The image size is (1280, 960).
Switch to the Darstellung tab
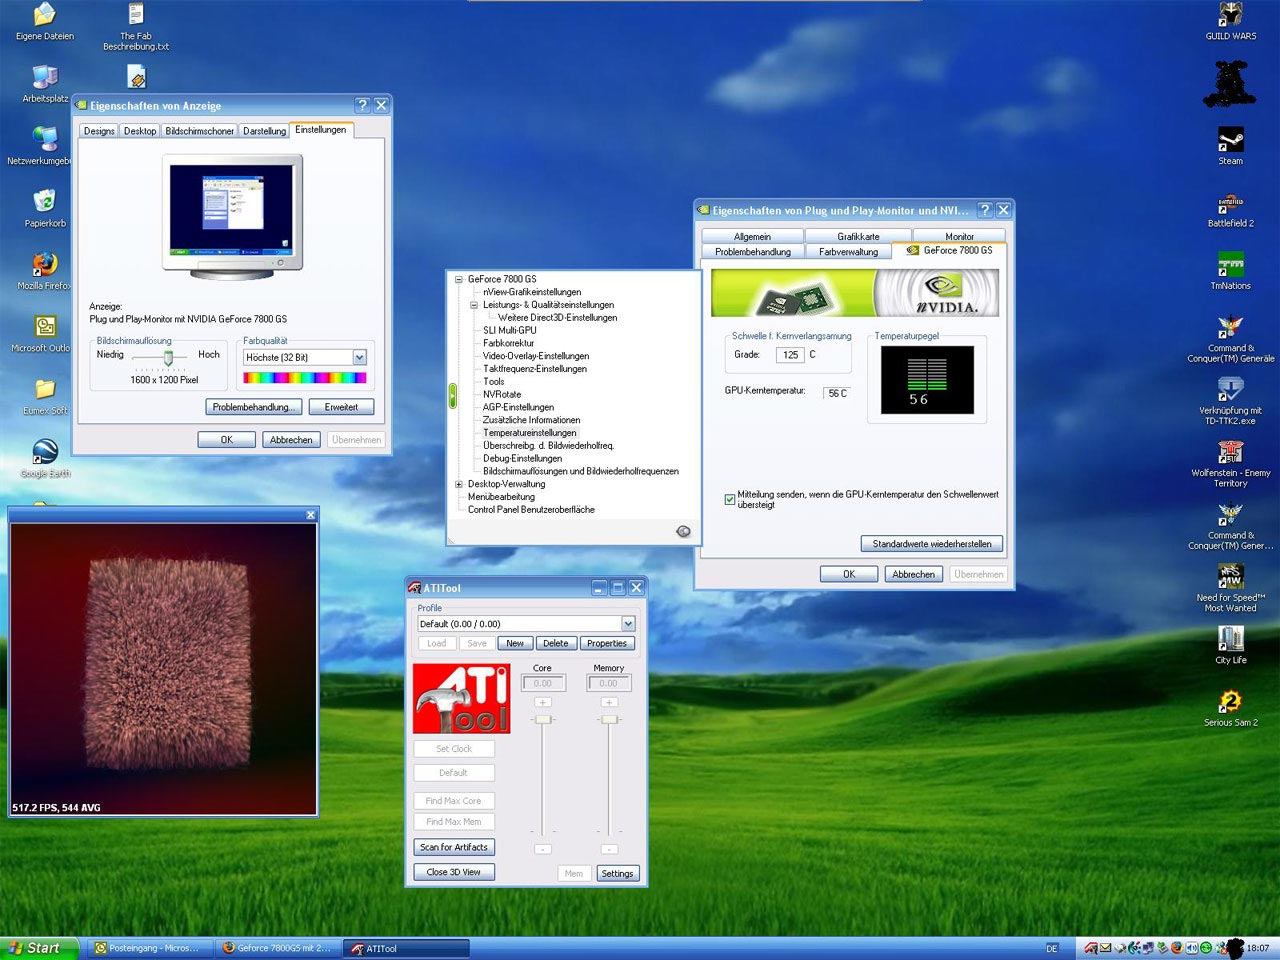[x=264, y=131]
